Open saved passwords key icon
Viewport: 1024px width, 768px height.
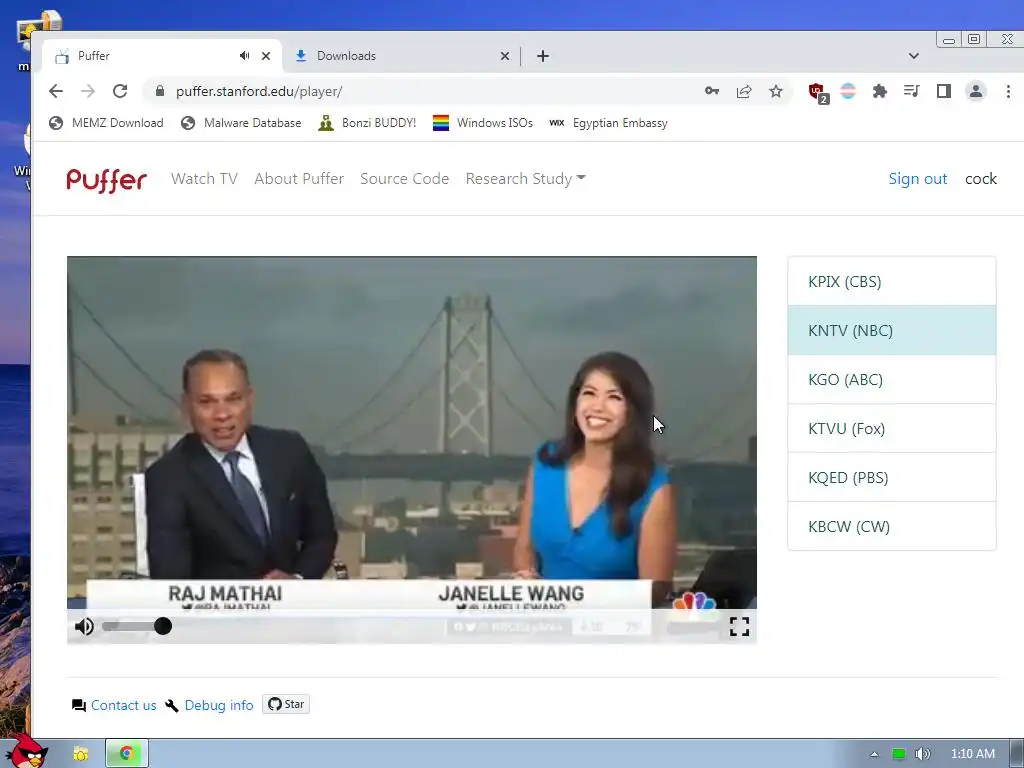712,91
